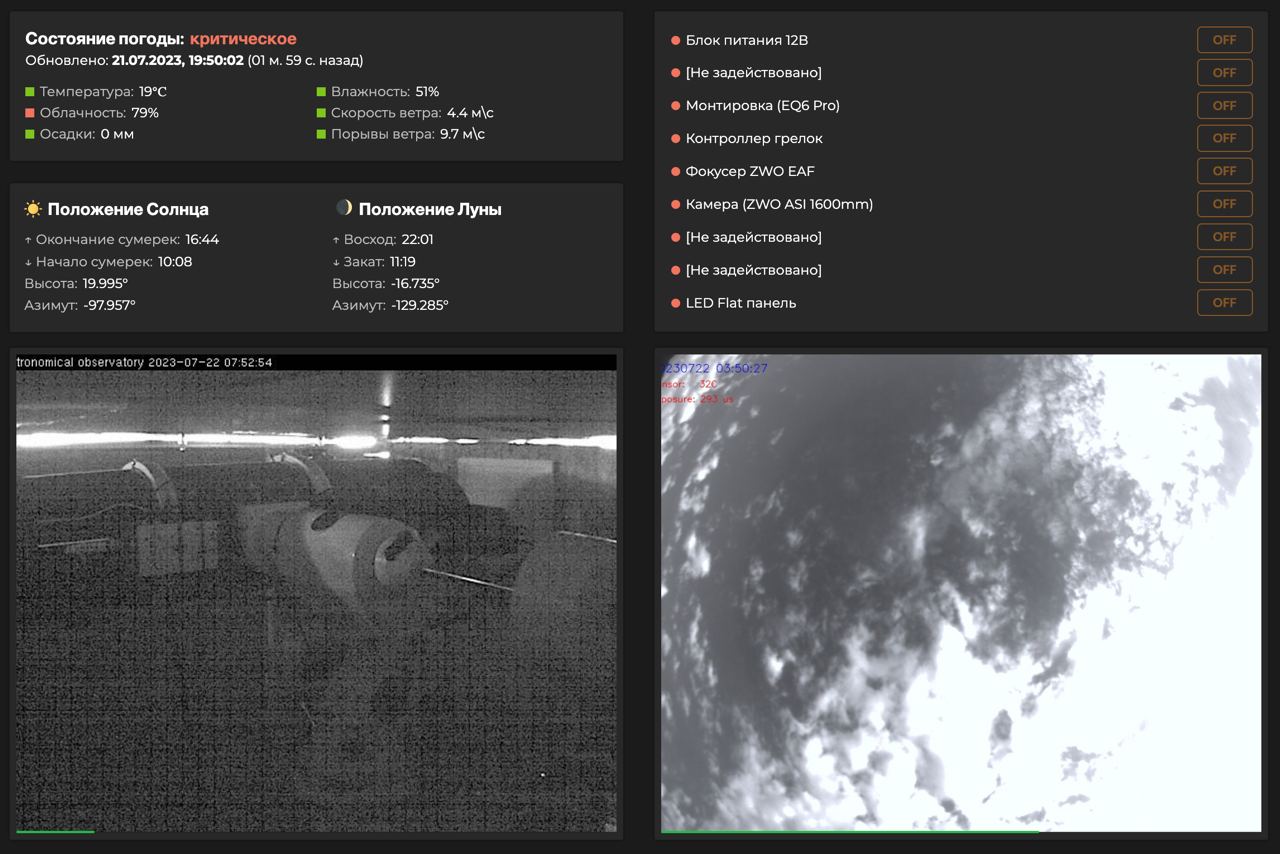
Task: Toggle OFF switch for Блок питания 12В
Action: (1224, 40)
